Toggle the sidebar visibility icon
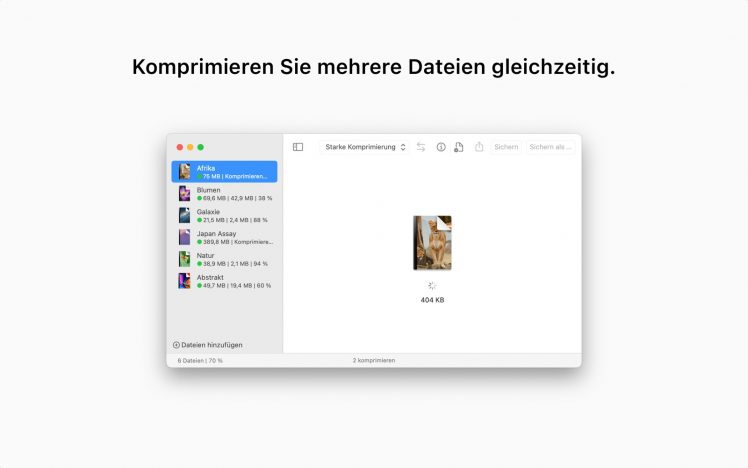Image resolution: width=748 pixels, height=468 pixels. coord(298,147)
